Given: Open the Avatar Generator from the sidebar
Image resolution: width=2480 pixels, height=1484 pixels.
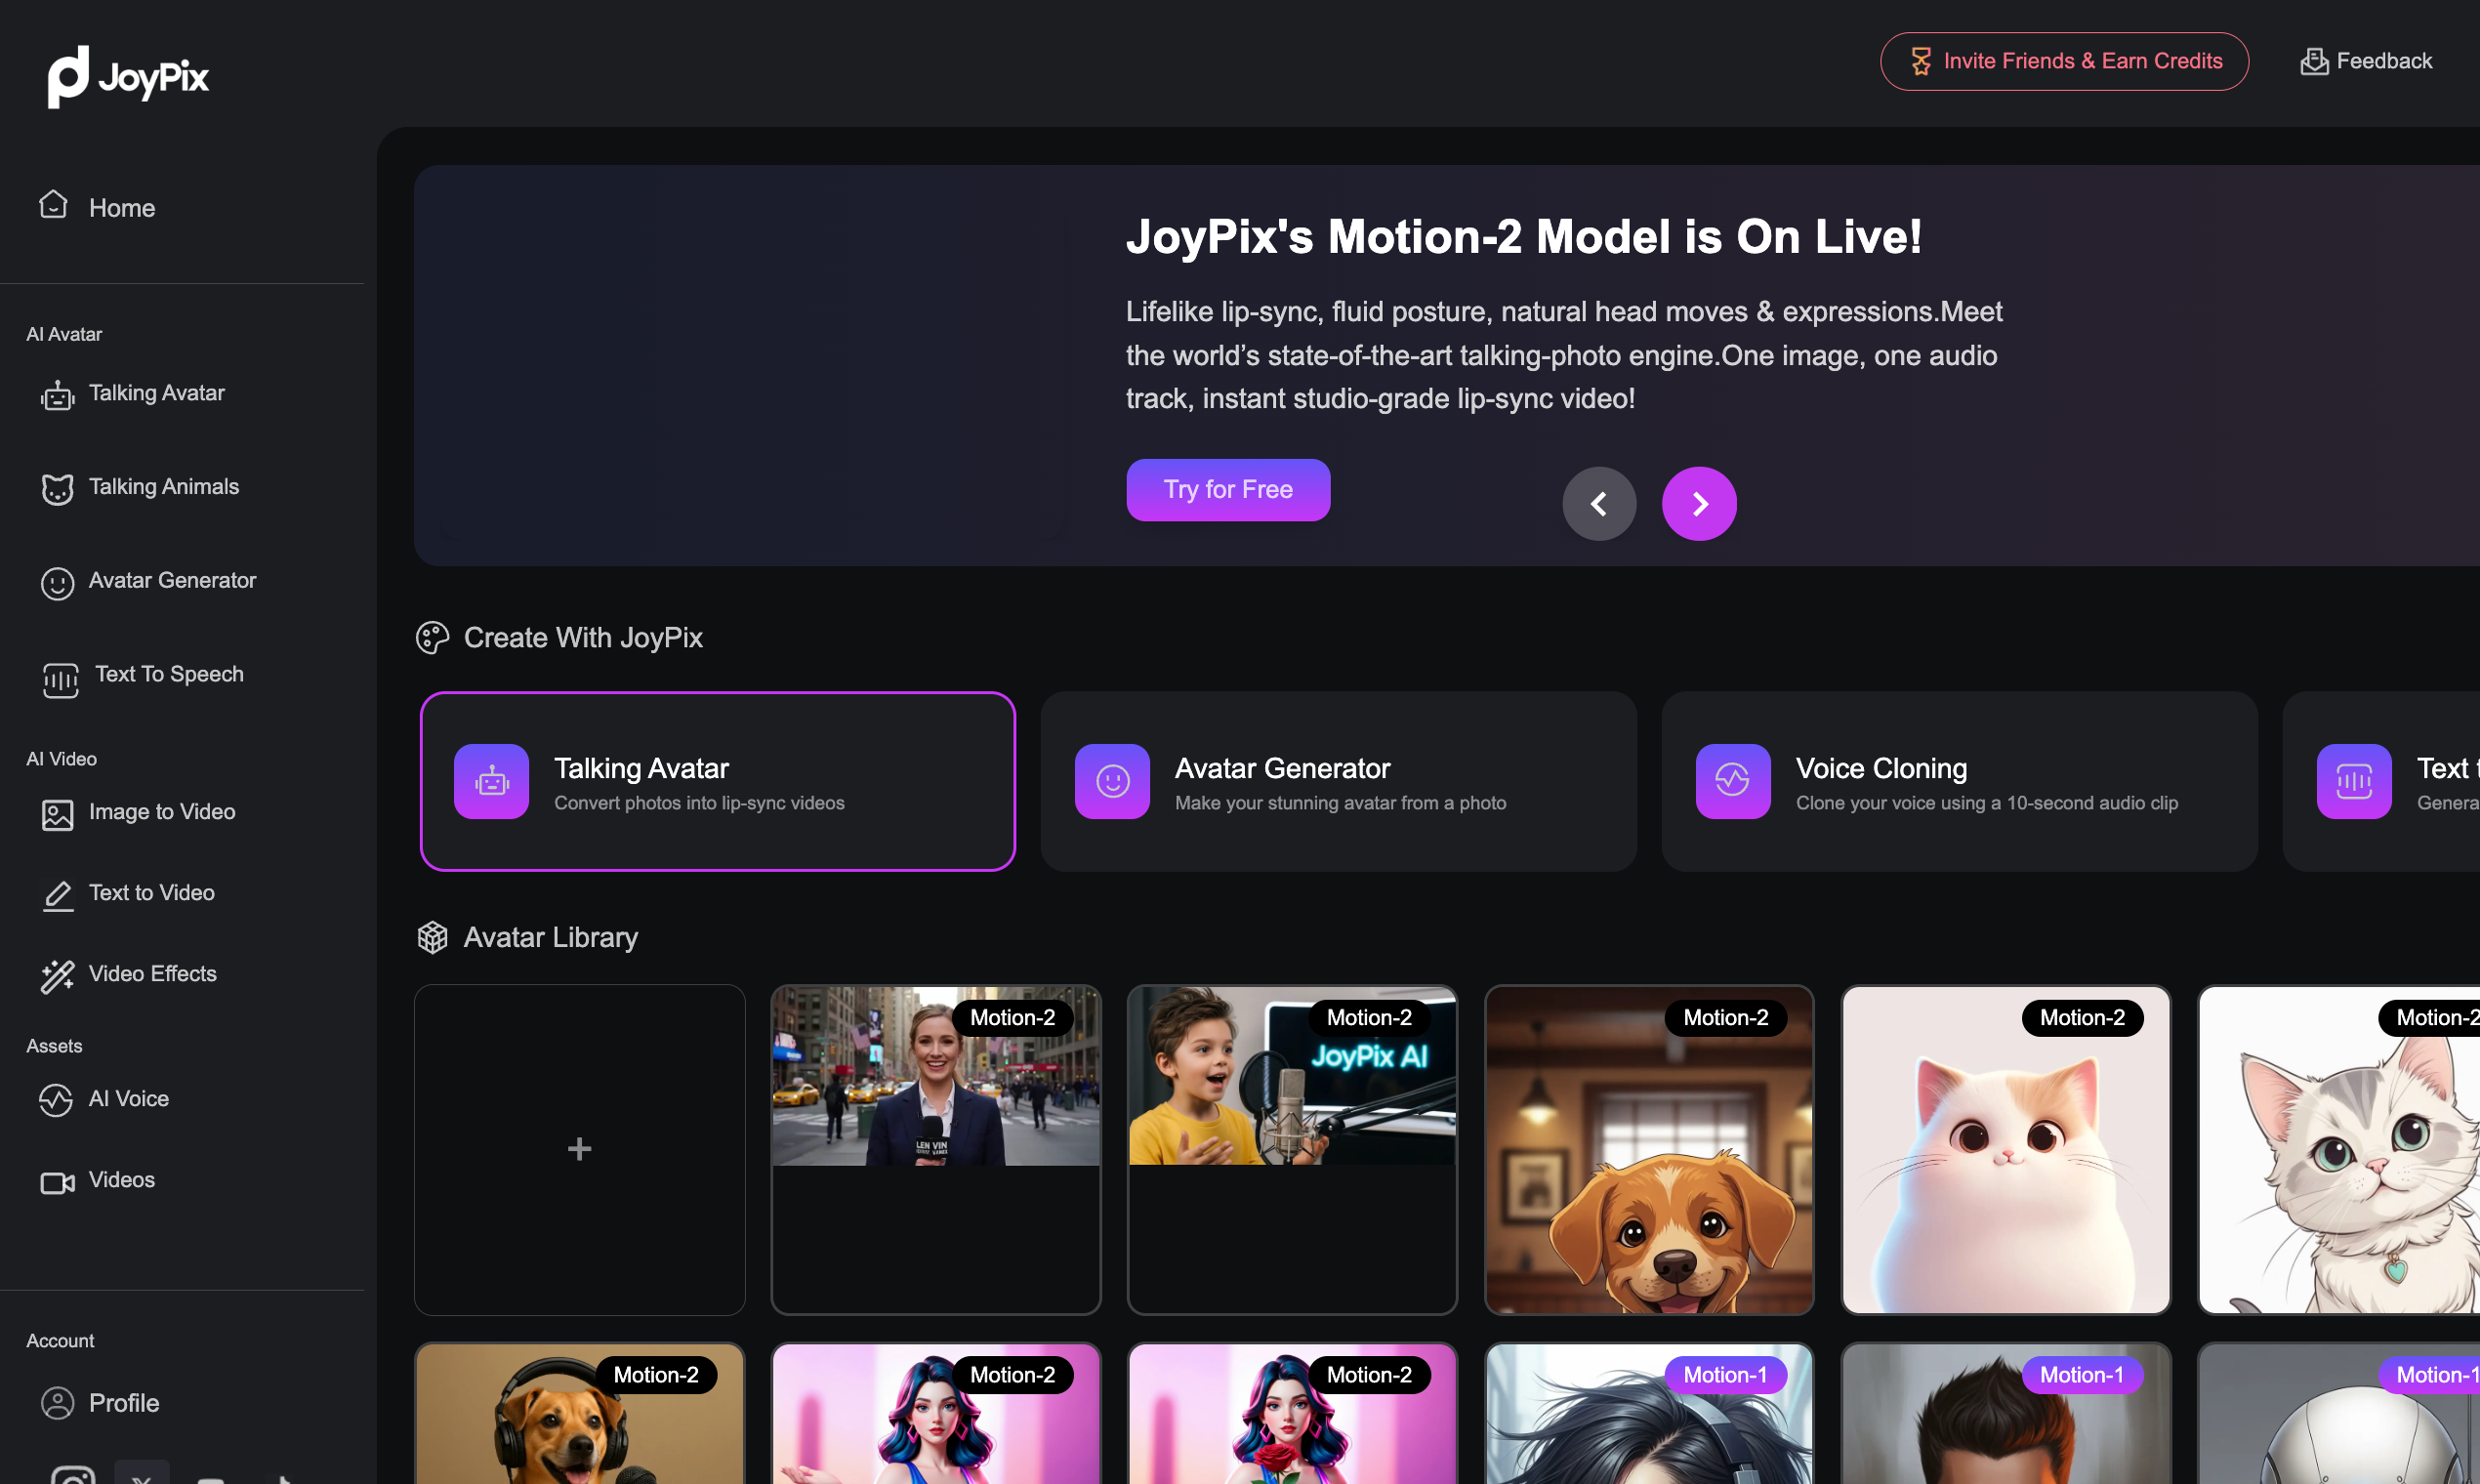Looking at the screenshot, I should click(x=172, y=580).
